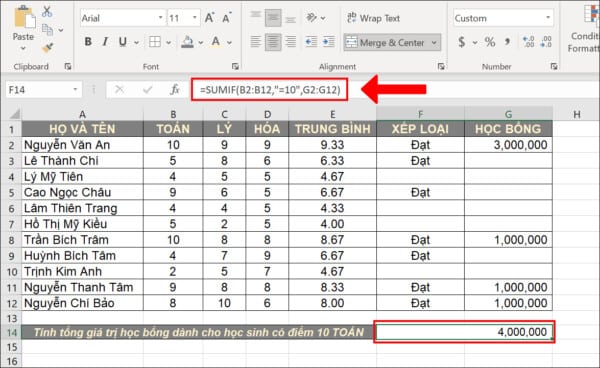
Task: Decrease cell indent
Action: (x=311, y=42)
